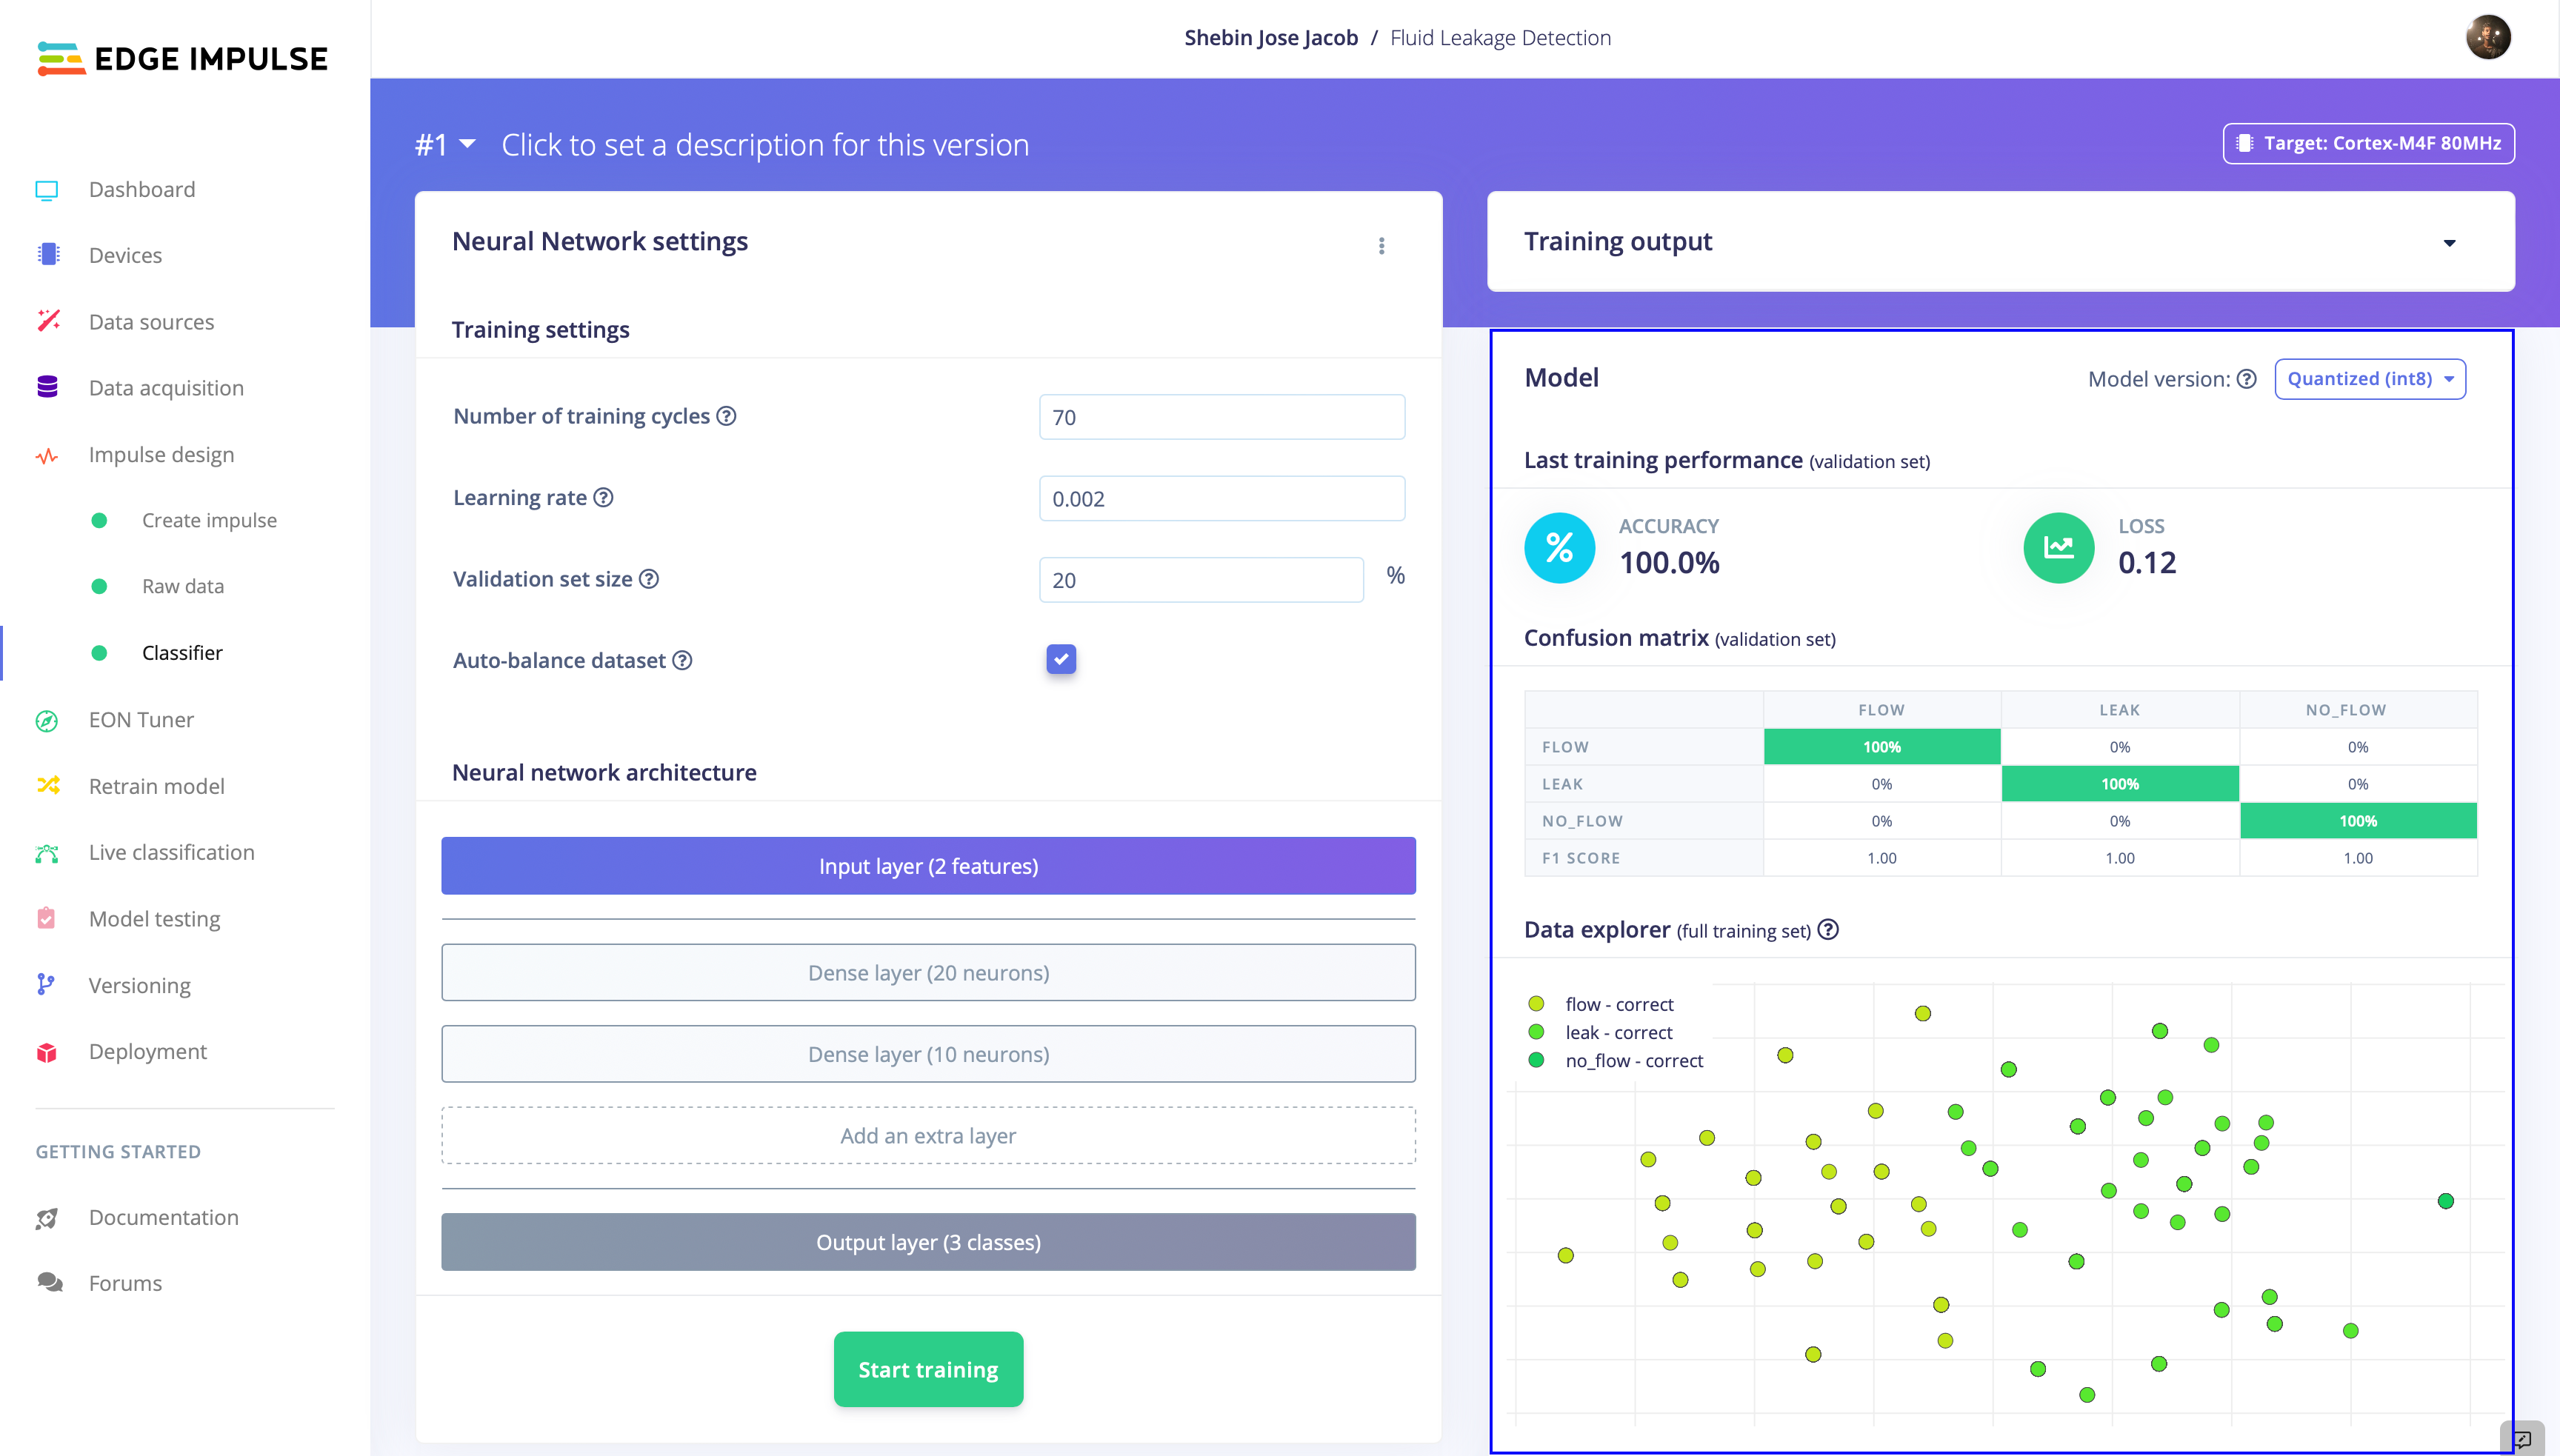The width and height of the screenshot is (2560, 1456).
Task: Click the Model testing sidebar icon
Action: pos(47,916)
